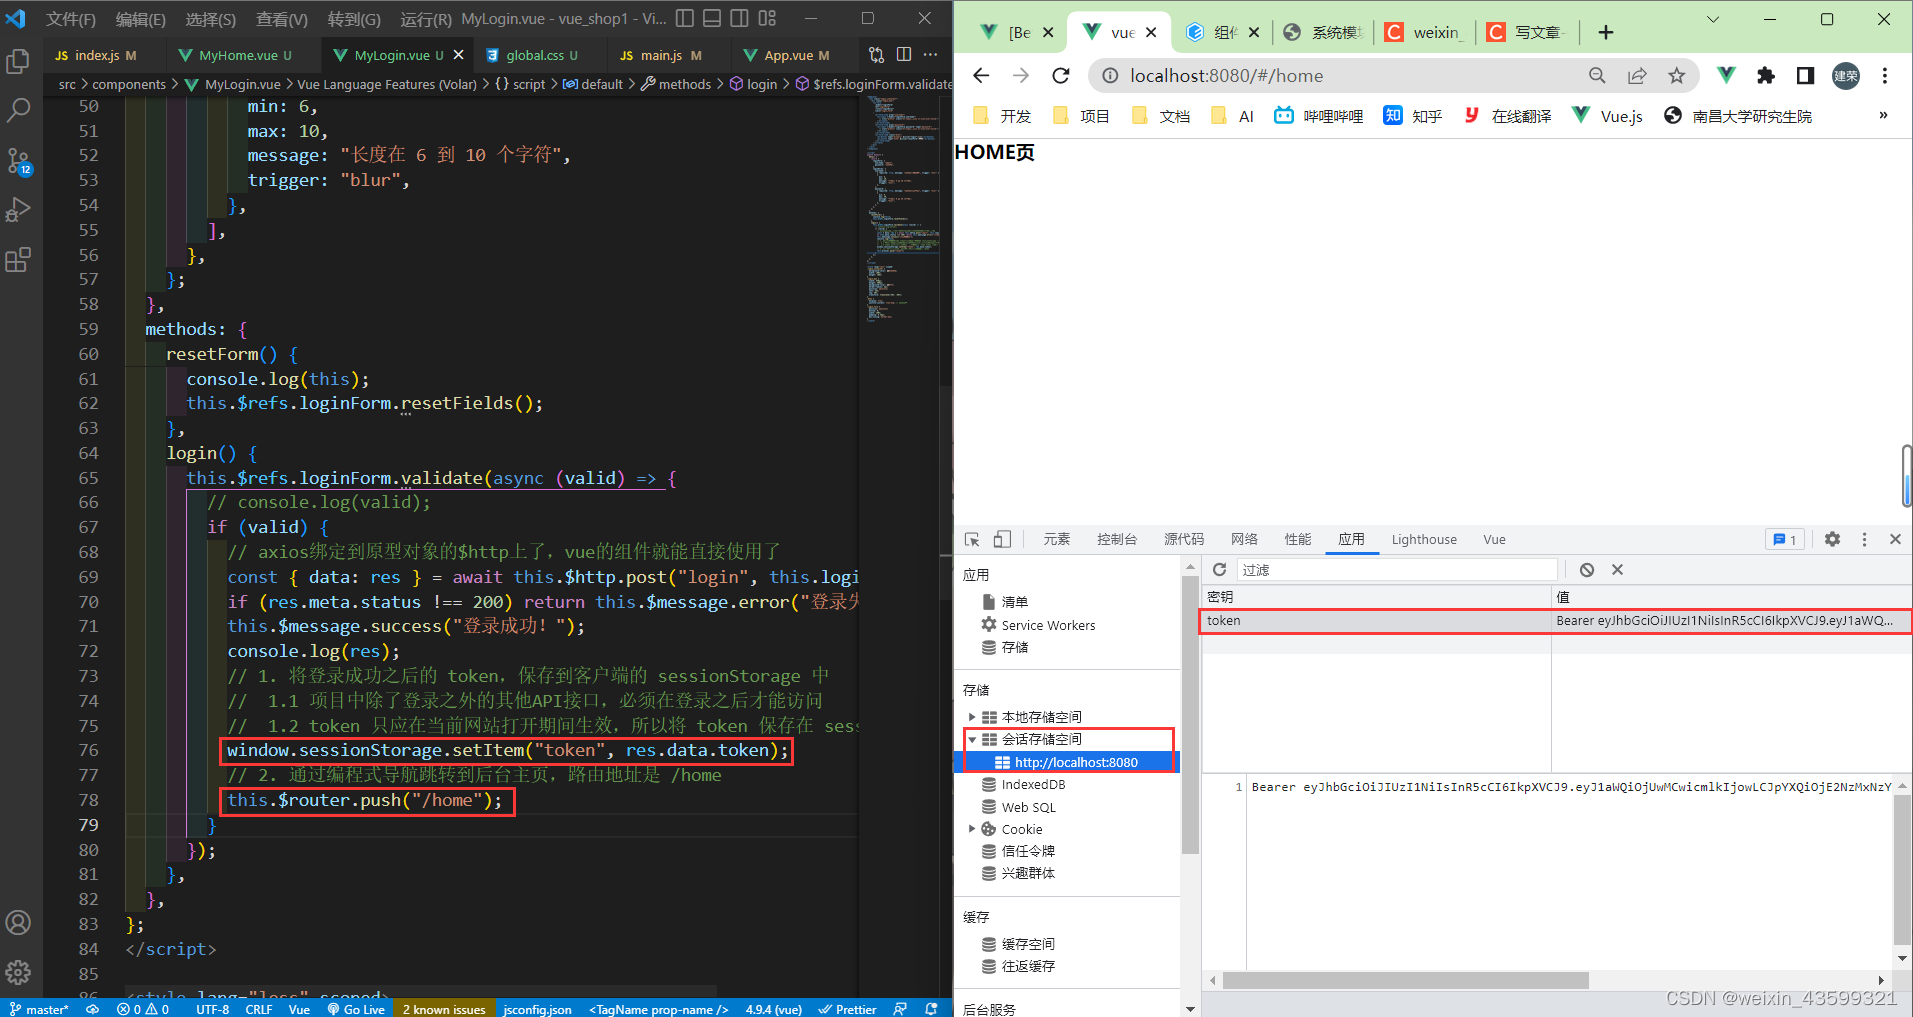Open the 运行(R) menu
This screenshot has width=1913, height=1017.
point(426,19)
